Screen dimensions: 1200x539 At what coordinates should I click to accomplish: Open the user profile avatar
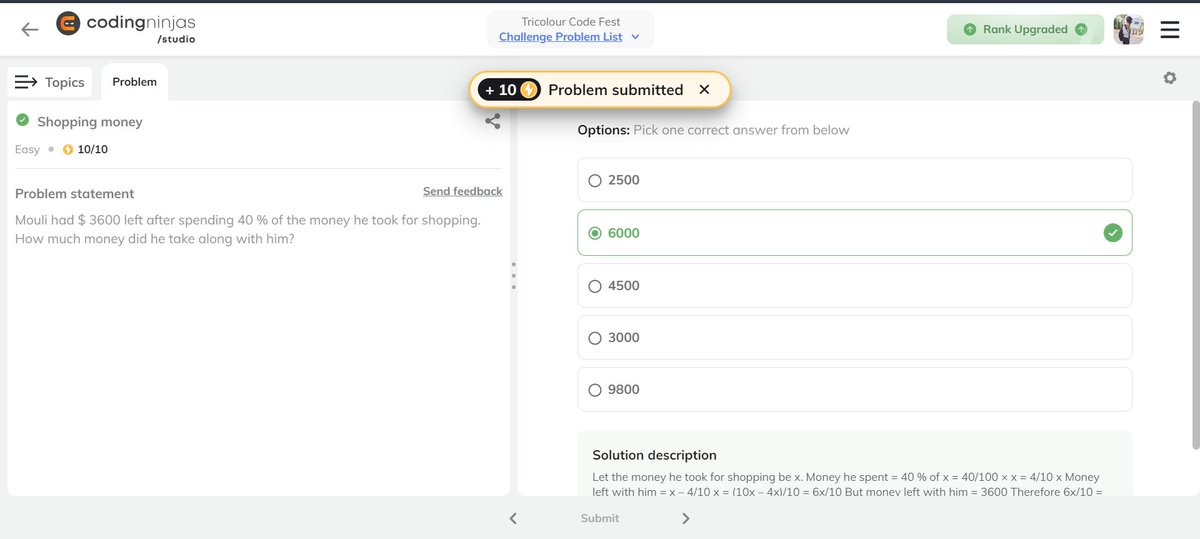tap(1128, 30)
